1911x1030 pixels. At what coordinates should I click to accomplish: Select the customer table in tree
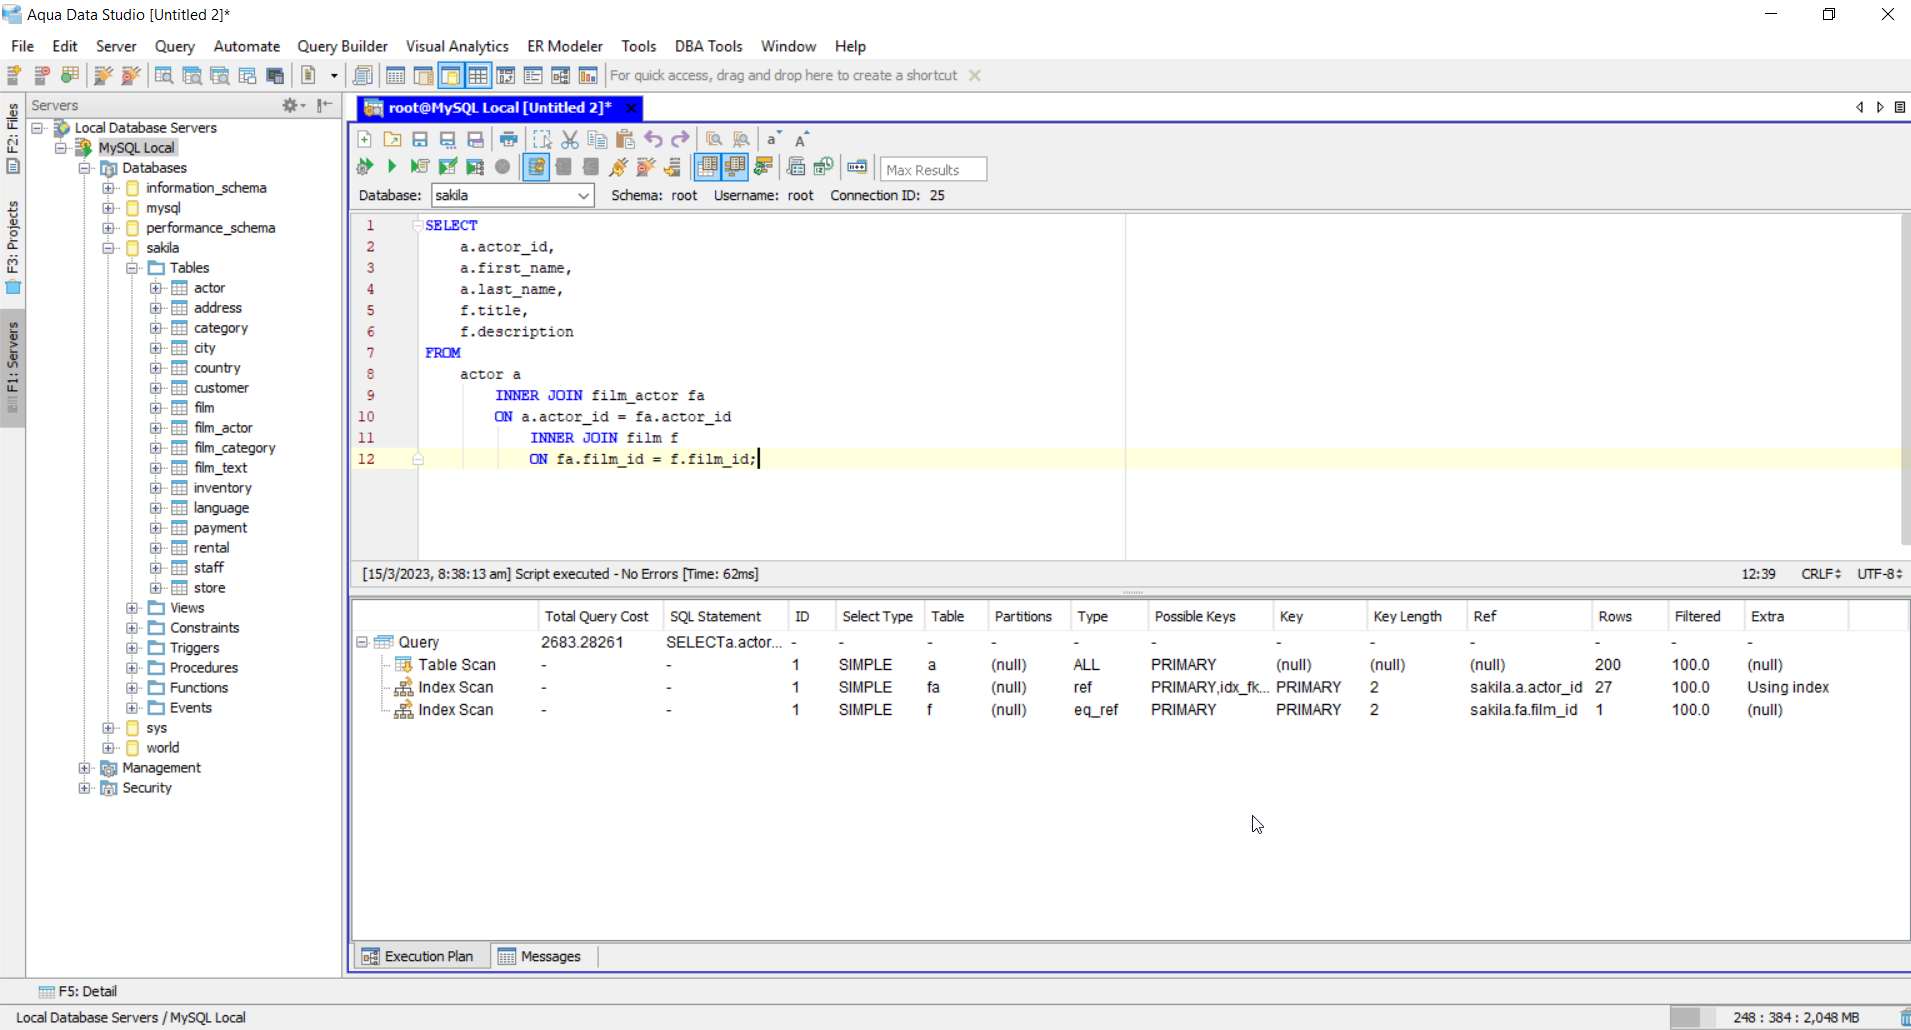point(221,388)
